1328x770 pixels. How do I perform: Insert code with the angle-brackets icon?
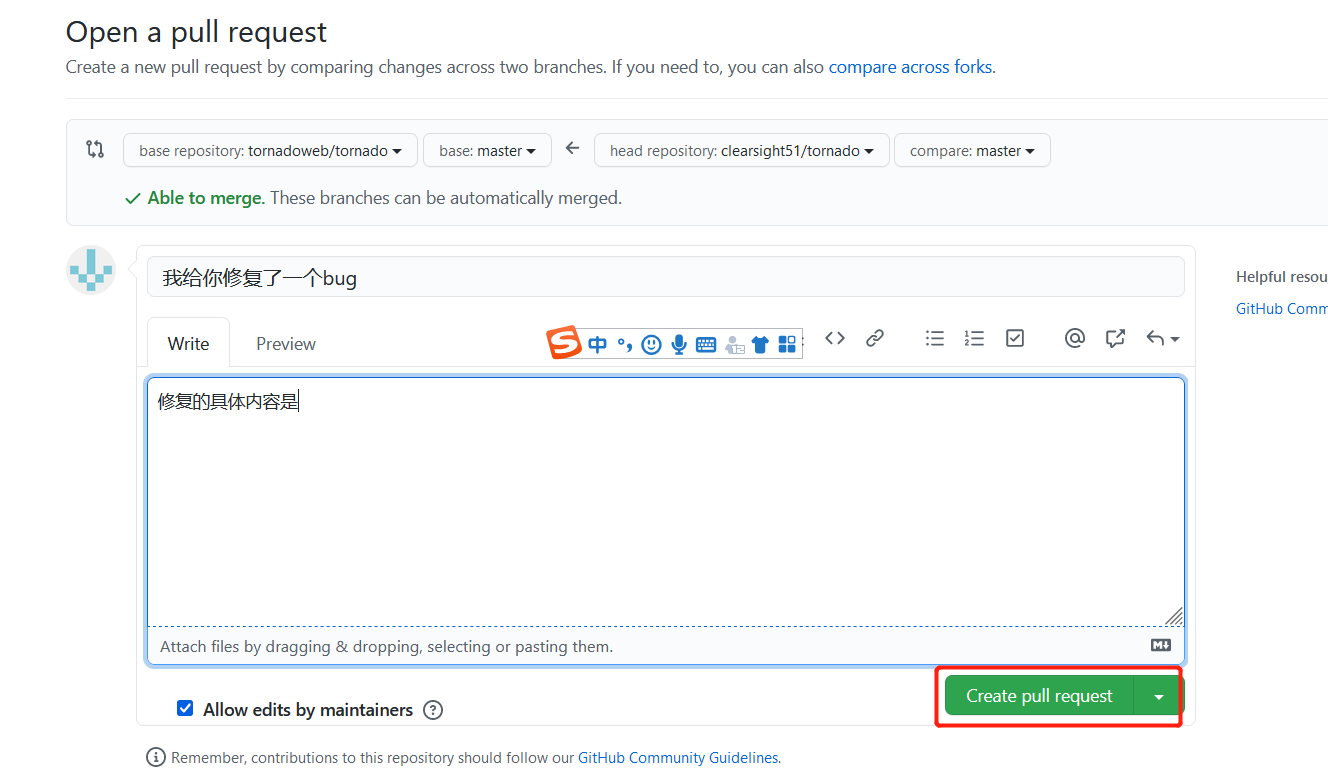pyautogui.click(x=835, y=338)
